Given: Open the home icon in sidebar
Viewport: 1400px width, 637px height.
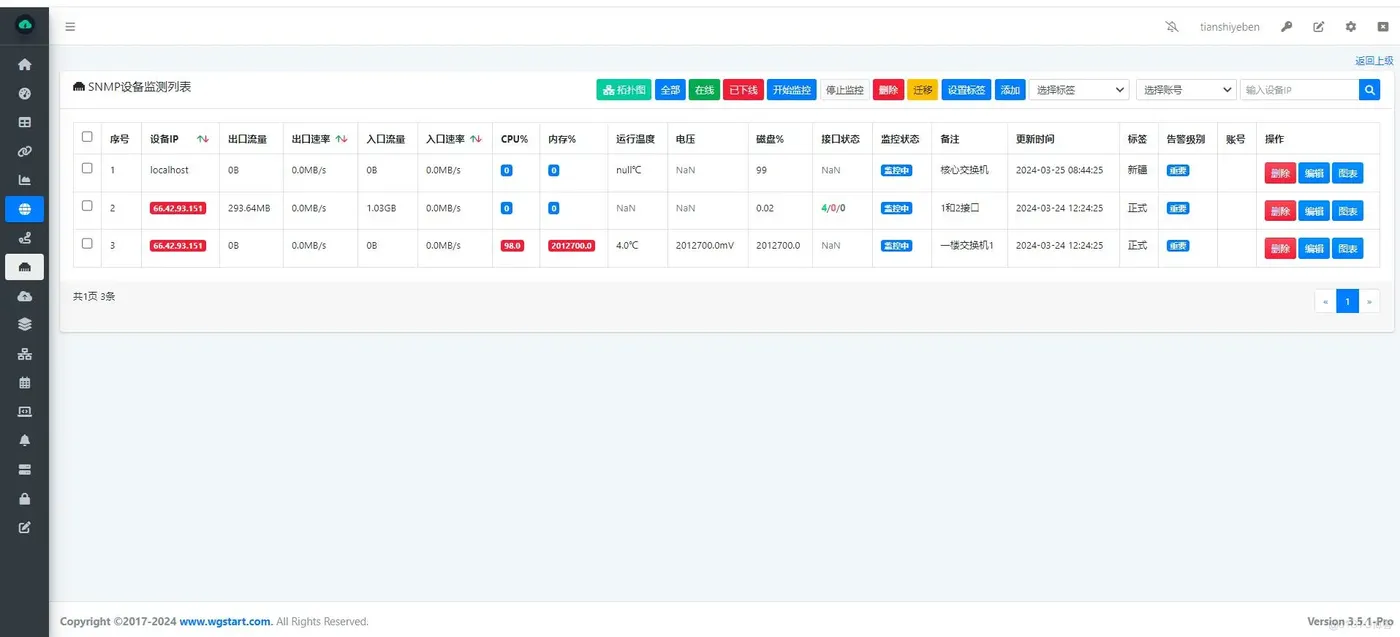Looking at the screenshot, I should pos(25,65).
